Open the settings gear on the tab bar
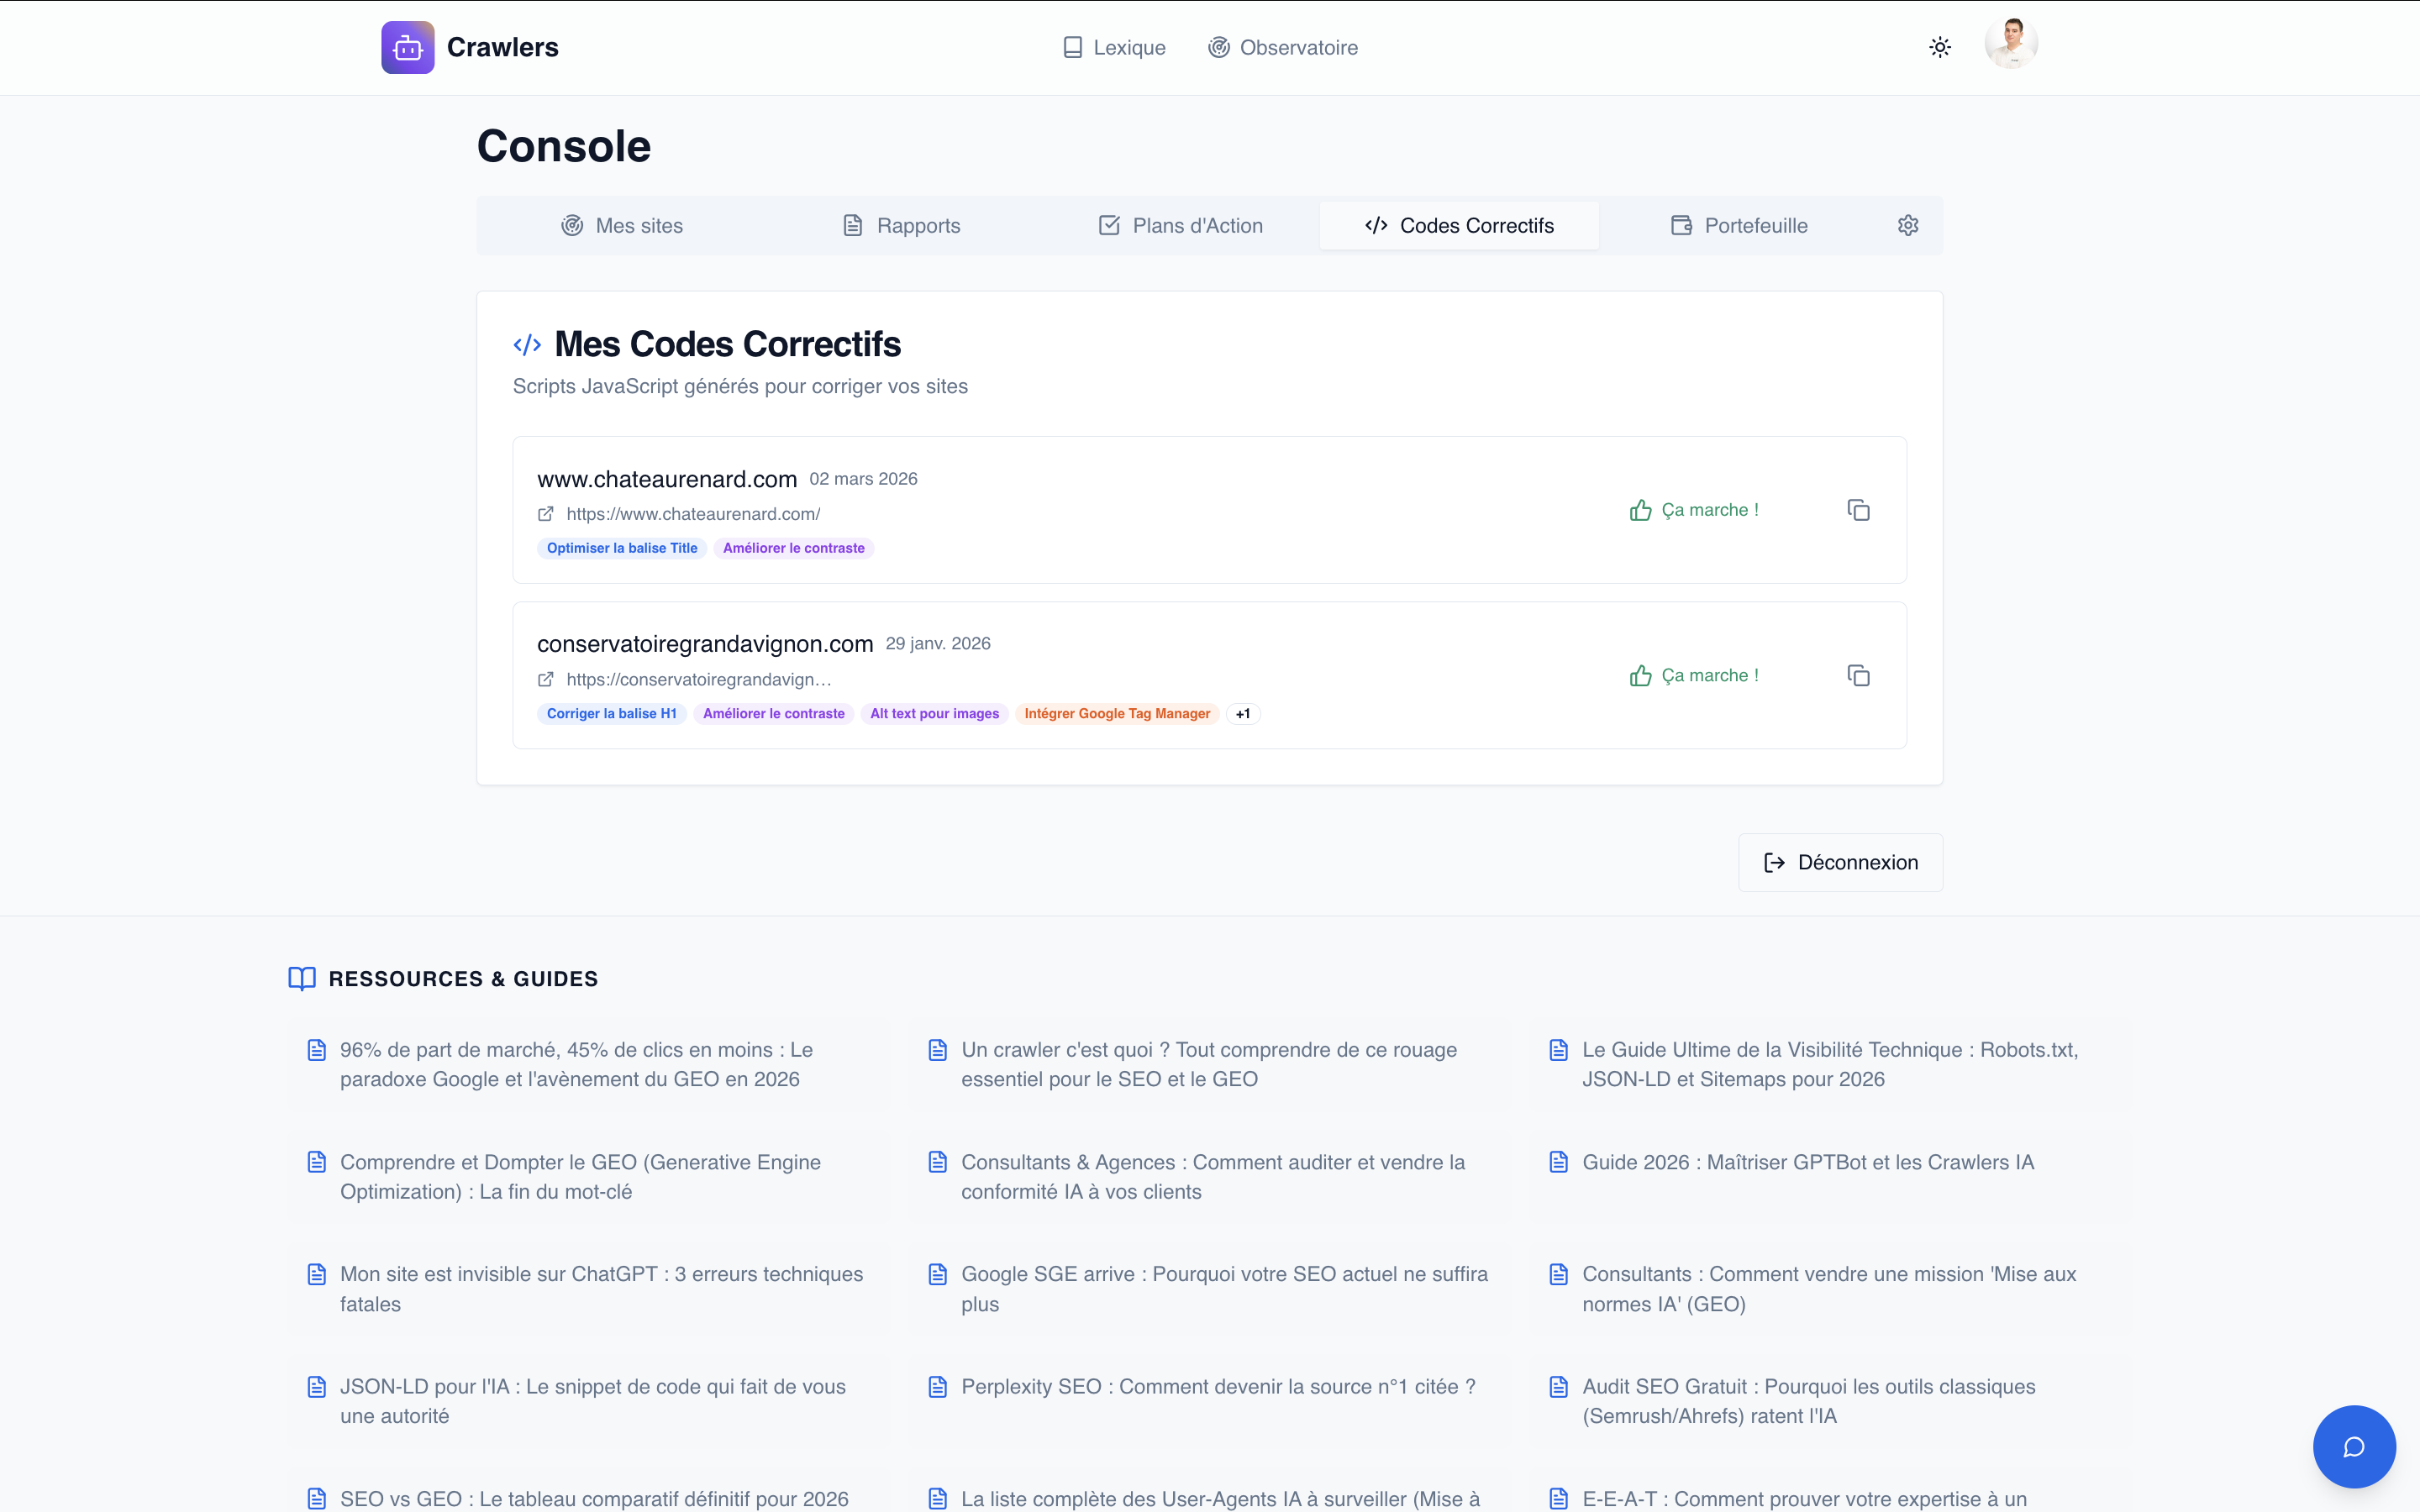 (1907, 225)
